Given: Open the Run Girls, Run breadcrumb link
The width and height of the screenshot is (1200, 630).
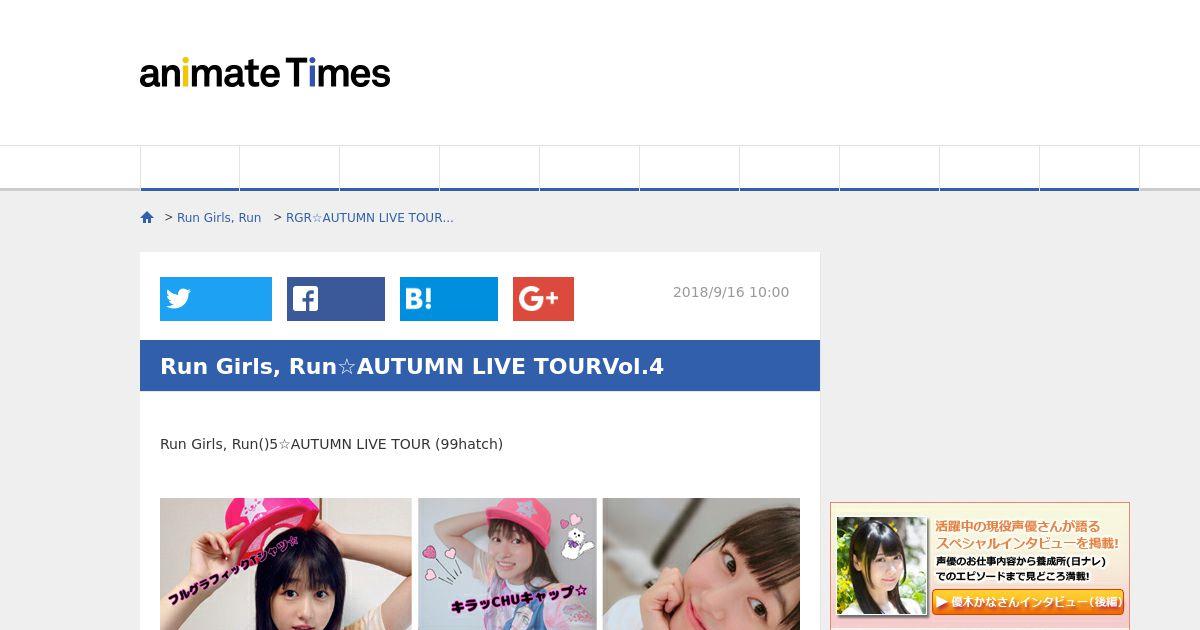Looking at the screenshot, I should pyautogui.click(x=219, y=217).
